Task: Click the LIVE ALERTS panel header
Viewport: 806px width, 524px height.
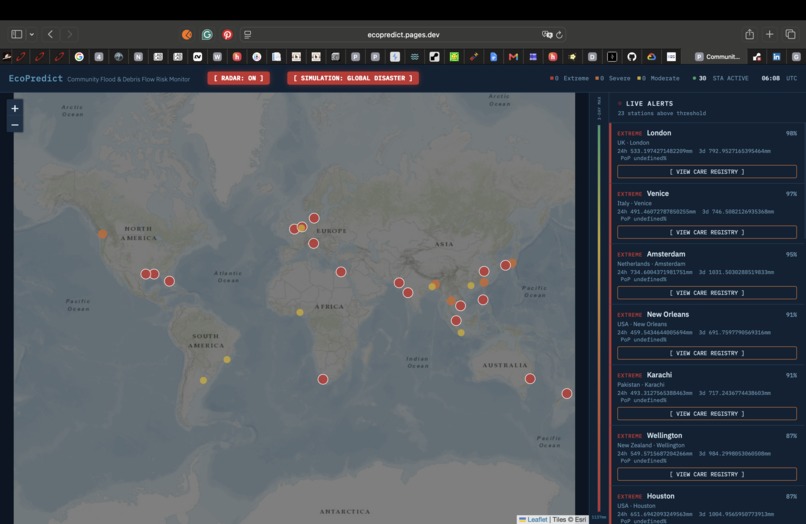Action: click(649, 104)
